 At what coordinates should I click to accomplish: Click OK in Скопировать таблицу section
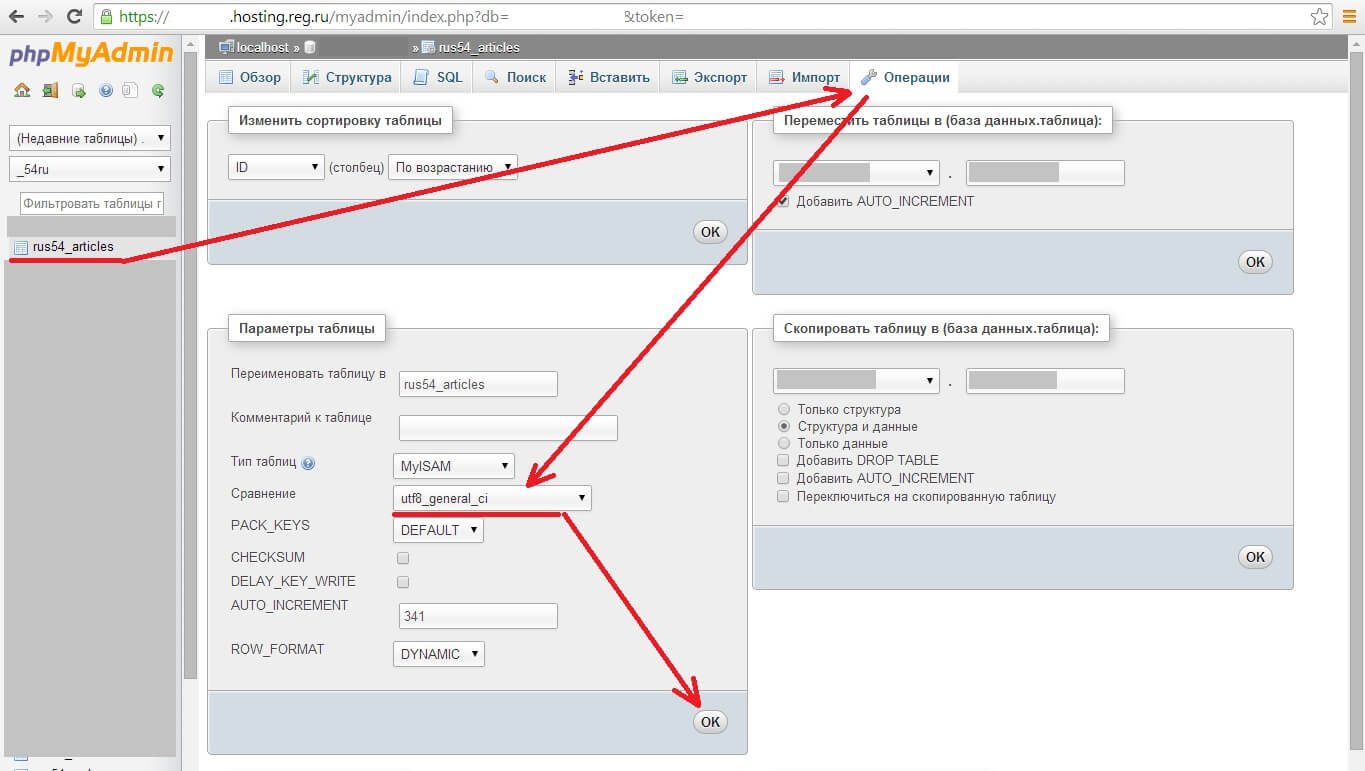click(1255, 557)
